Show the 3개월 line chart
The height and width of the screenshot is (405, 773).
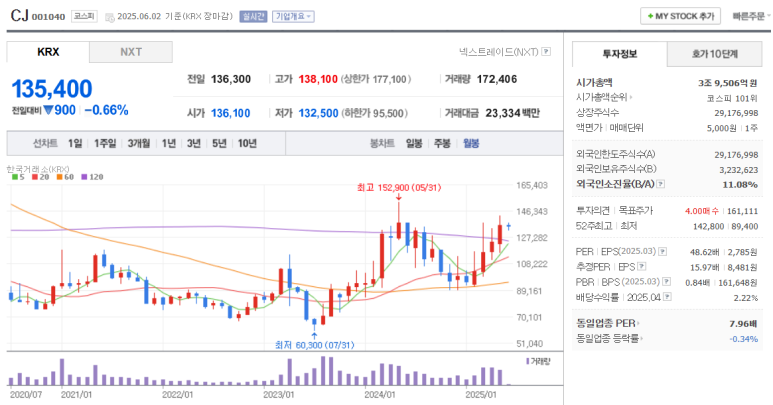[x=139, y=143]
